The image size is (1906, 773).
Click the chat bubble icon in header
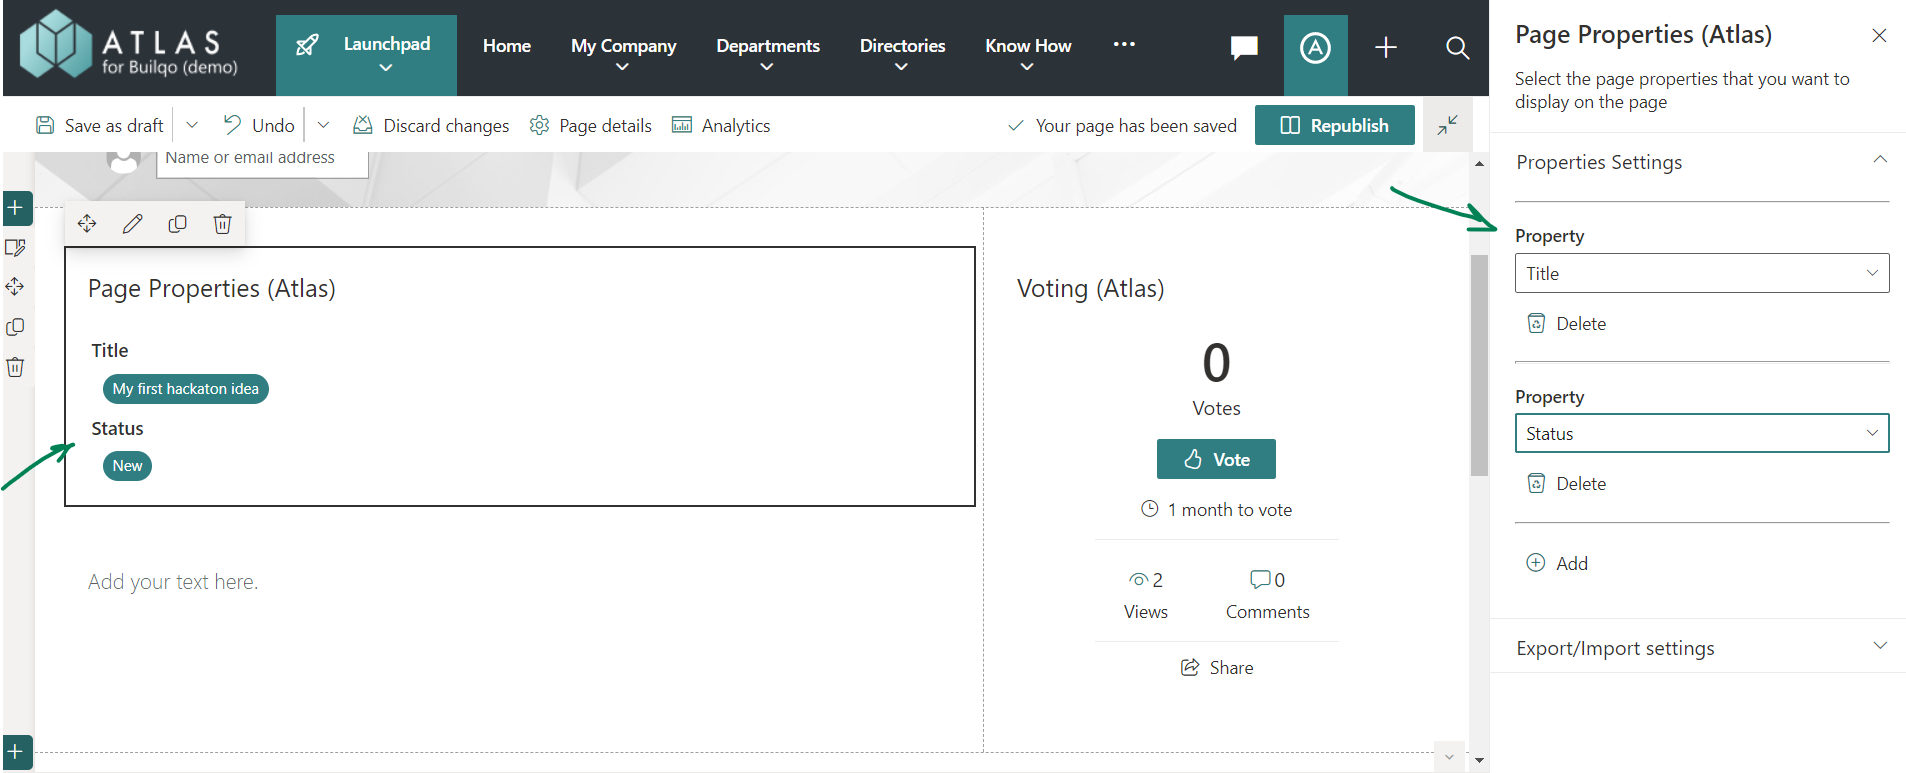[1243, 47]
